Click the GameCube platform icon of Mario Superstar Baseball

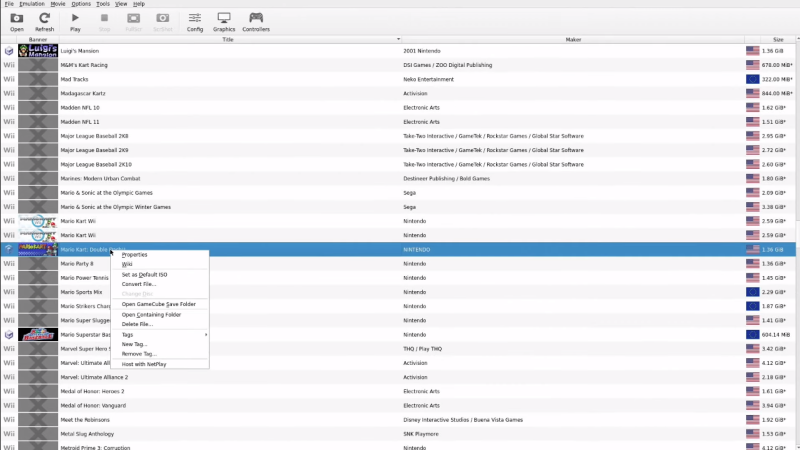9,334
